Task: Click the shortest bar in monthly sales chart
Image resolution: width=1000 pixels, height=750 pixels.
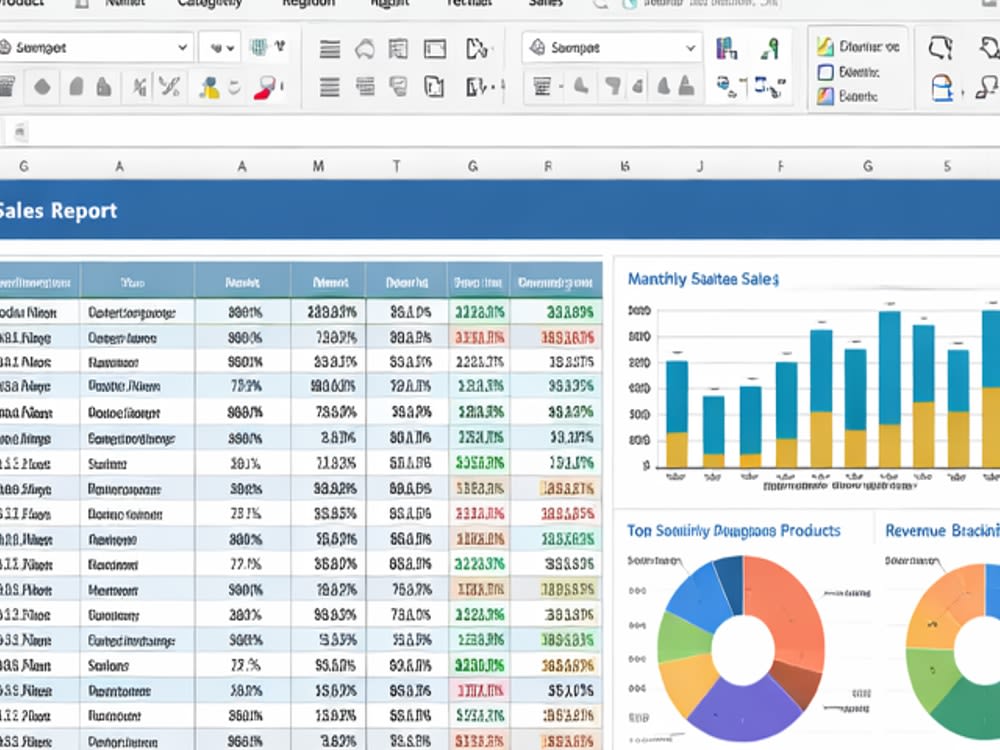Action: pyautogui.click(x=713, y=431)
